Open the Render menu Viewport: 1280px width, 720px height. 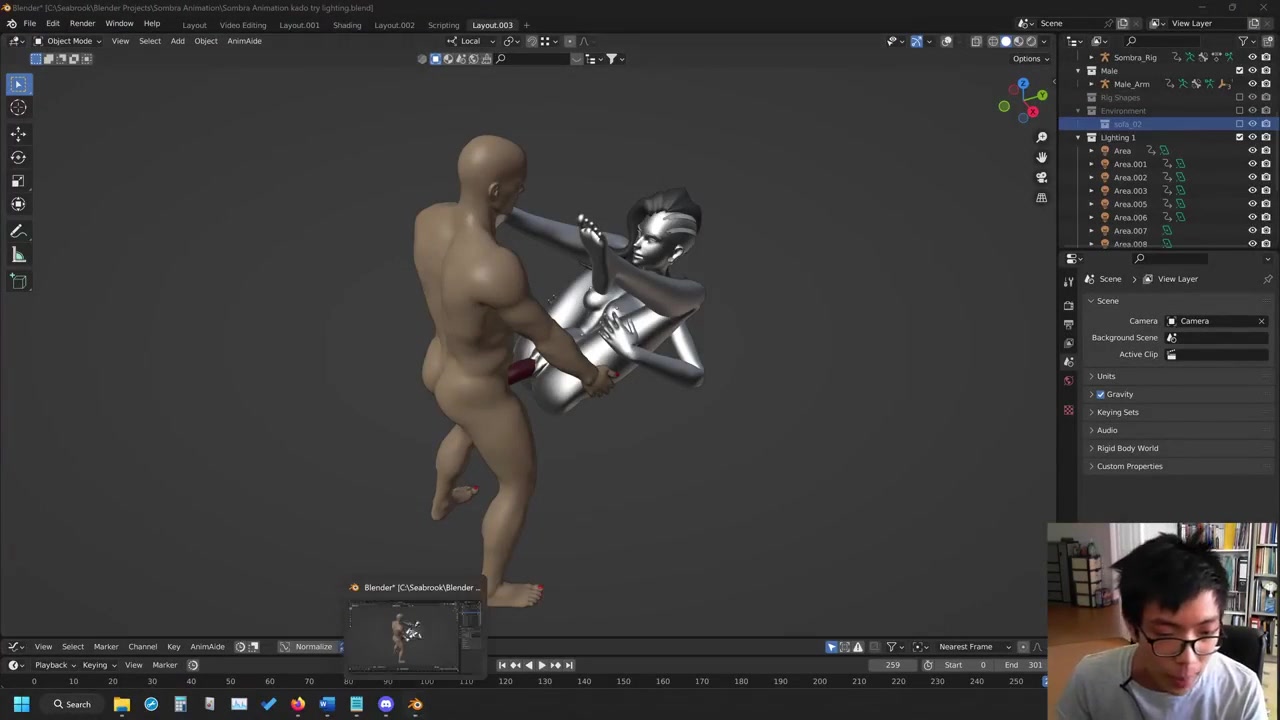pyautogui.click(x=82, y=23)
